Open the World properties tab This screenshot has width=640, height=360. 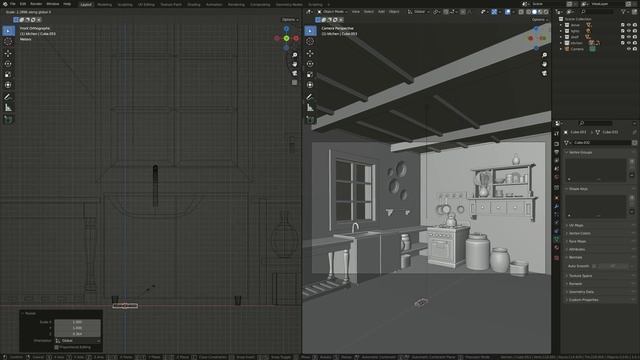click(556, 177)
